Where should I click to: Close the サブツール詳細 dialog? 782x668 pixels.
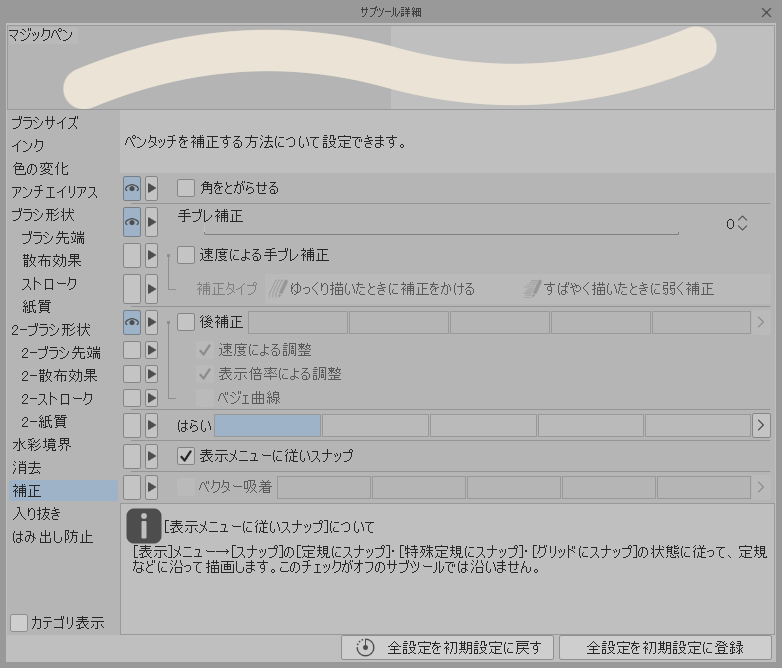tap(767, 12)
